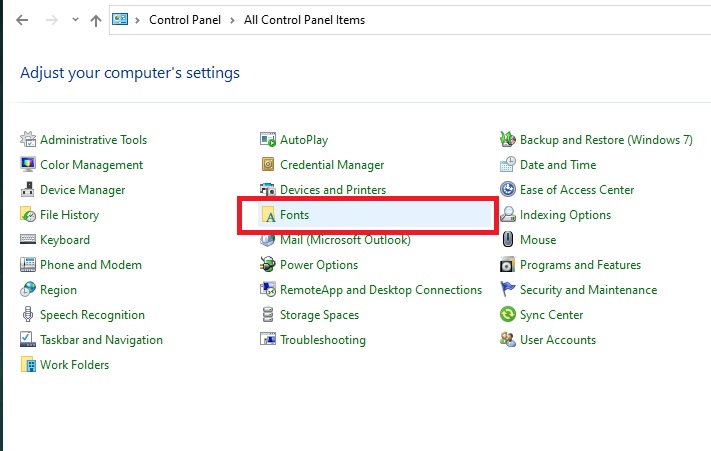711x451 pixels.
Task: Click the Control Panel icon in address bar
Action: pos(120,19)
